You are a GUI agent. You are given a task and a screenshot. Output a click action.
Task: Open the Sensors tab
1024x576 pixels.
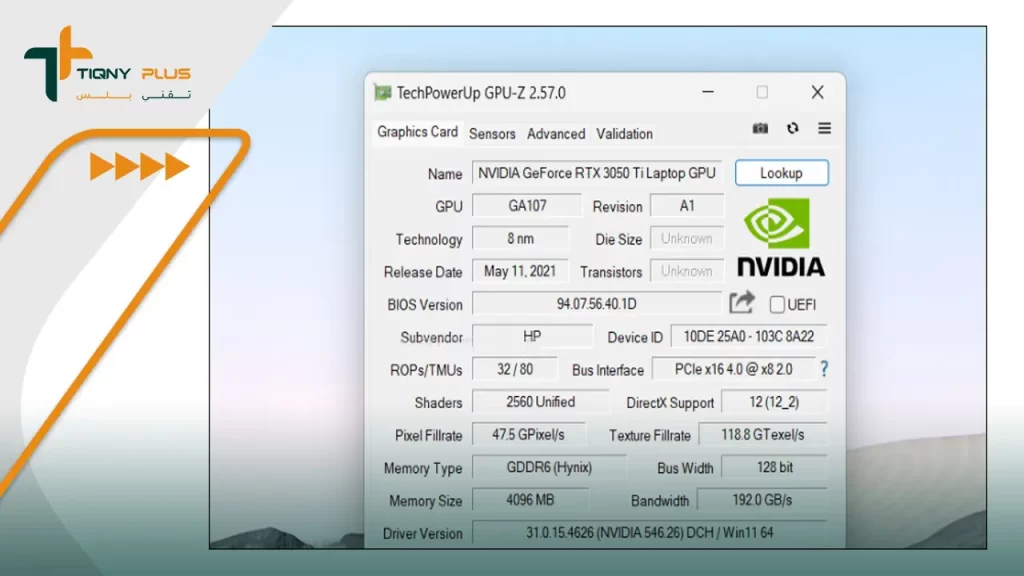point(492,133)
